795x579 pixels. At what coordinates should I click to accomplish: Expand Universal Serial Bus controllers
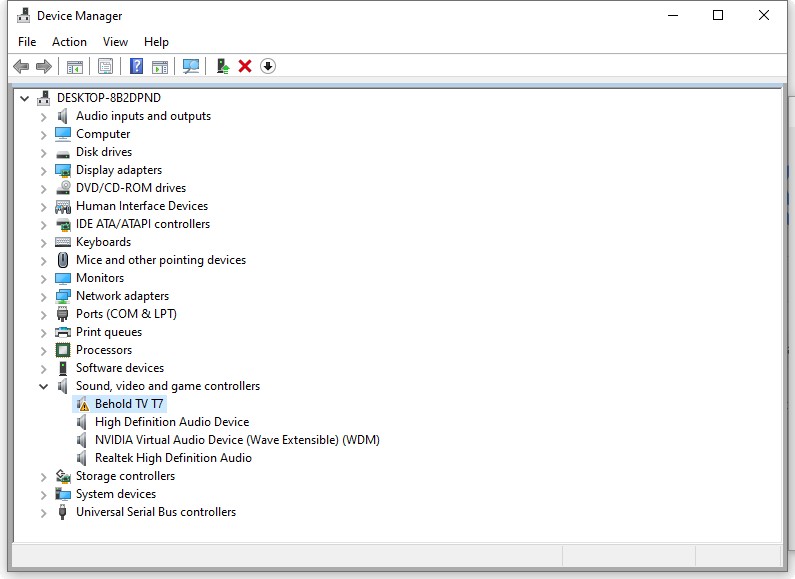[43, 512]
